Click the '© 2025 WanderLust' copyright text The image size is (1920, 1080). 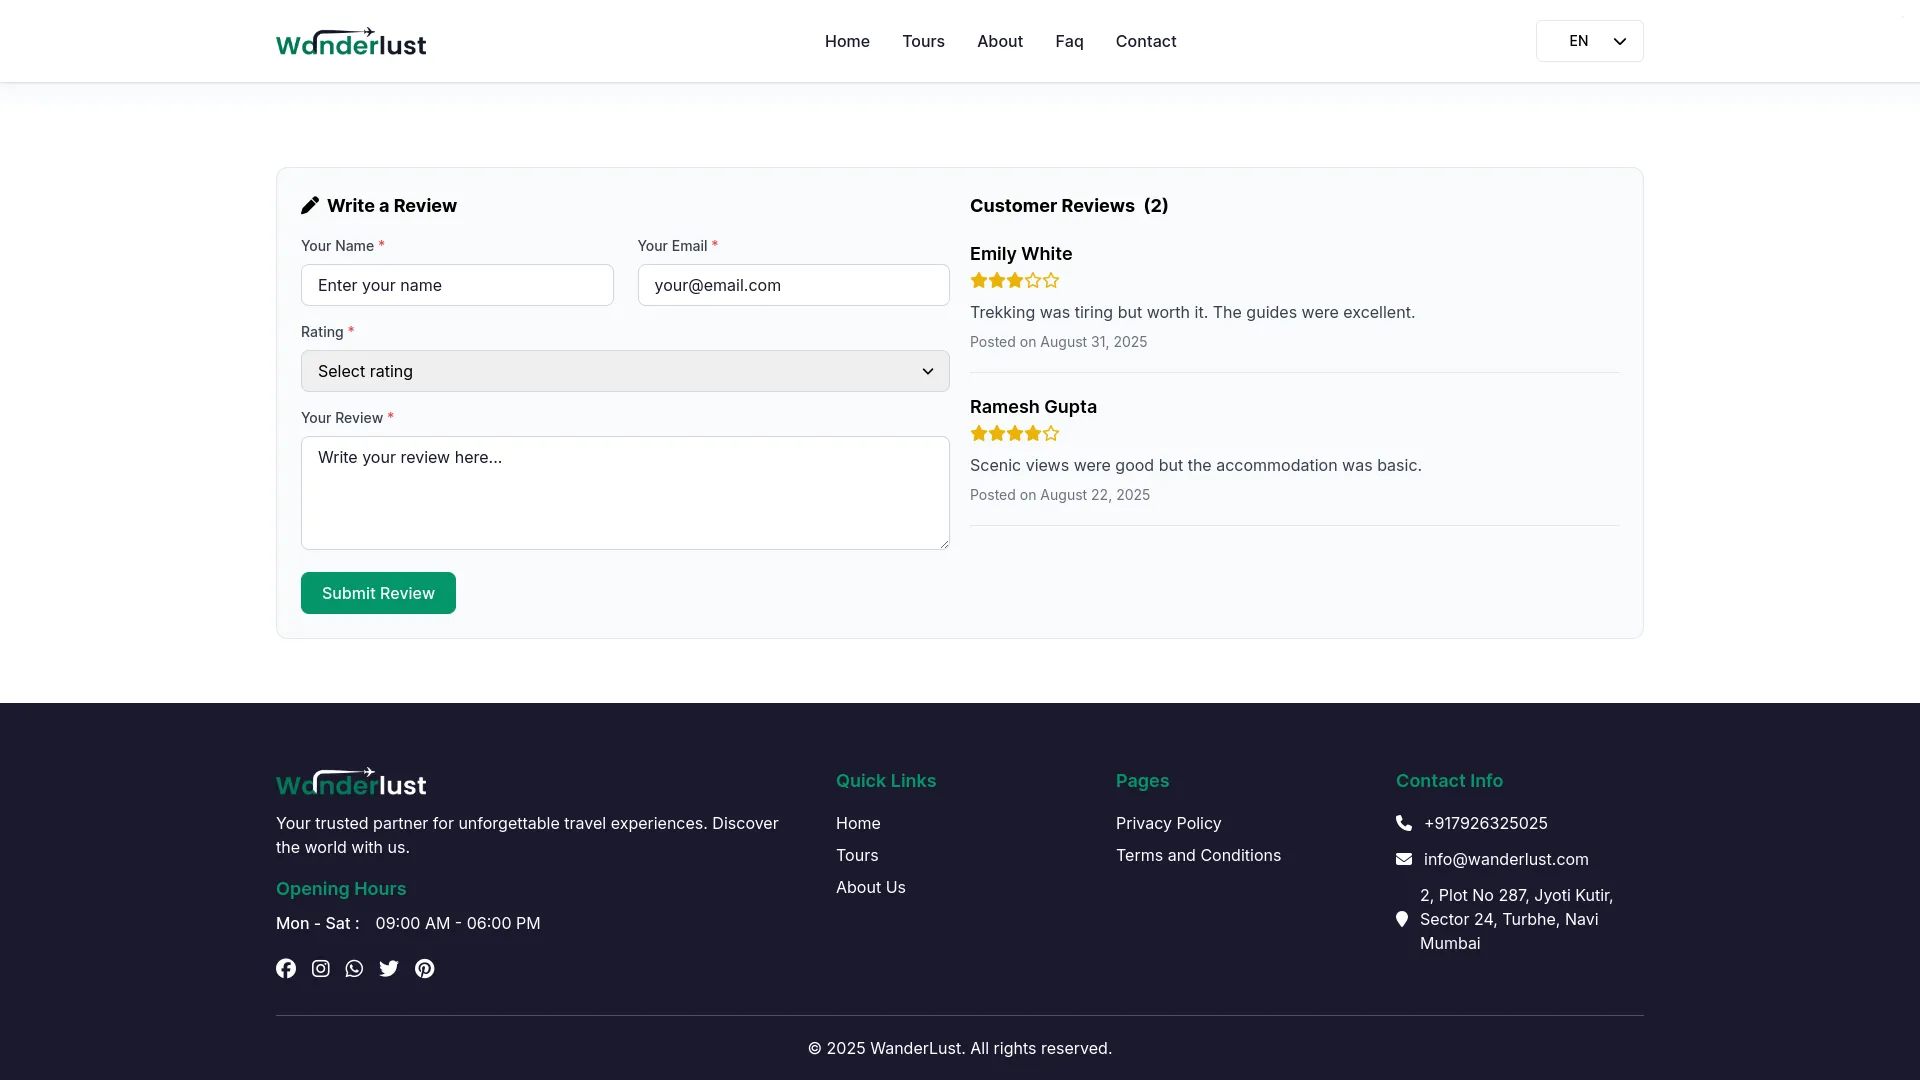pos(960,1048)
